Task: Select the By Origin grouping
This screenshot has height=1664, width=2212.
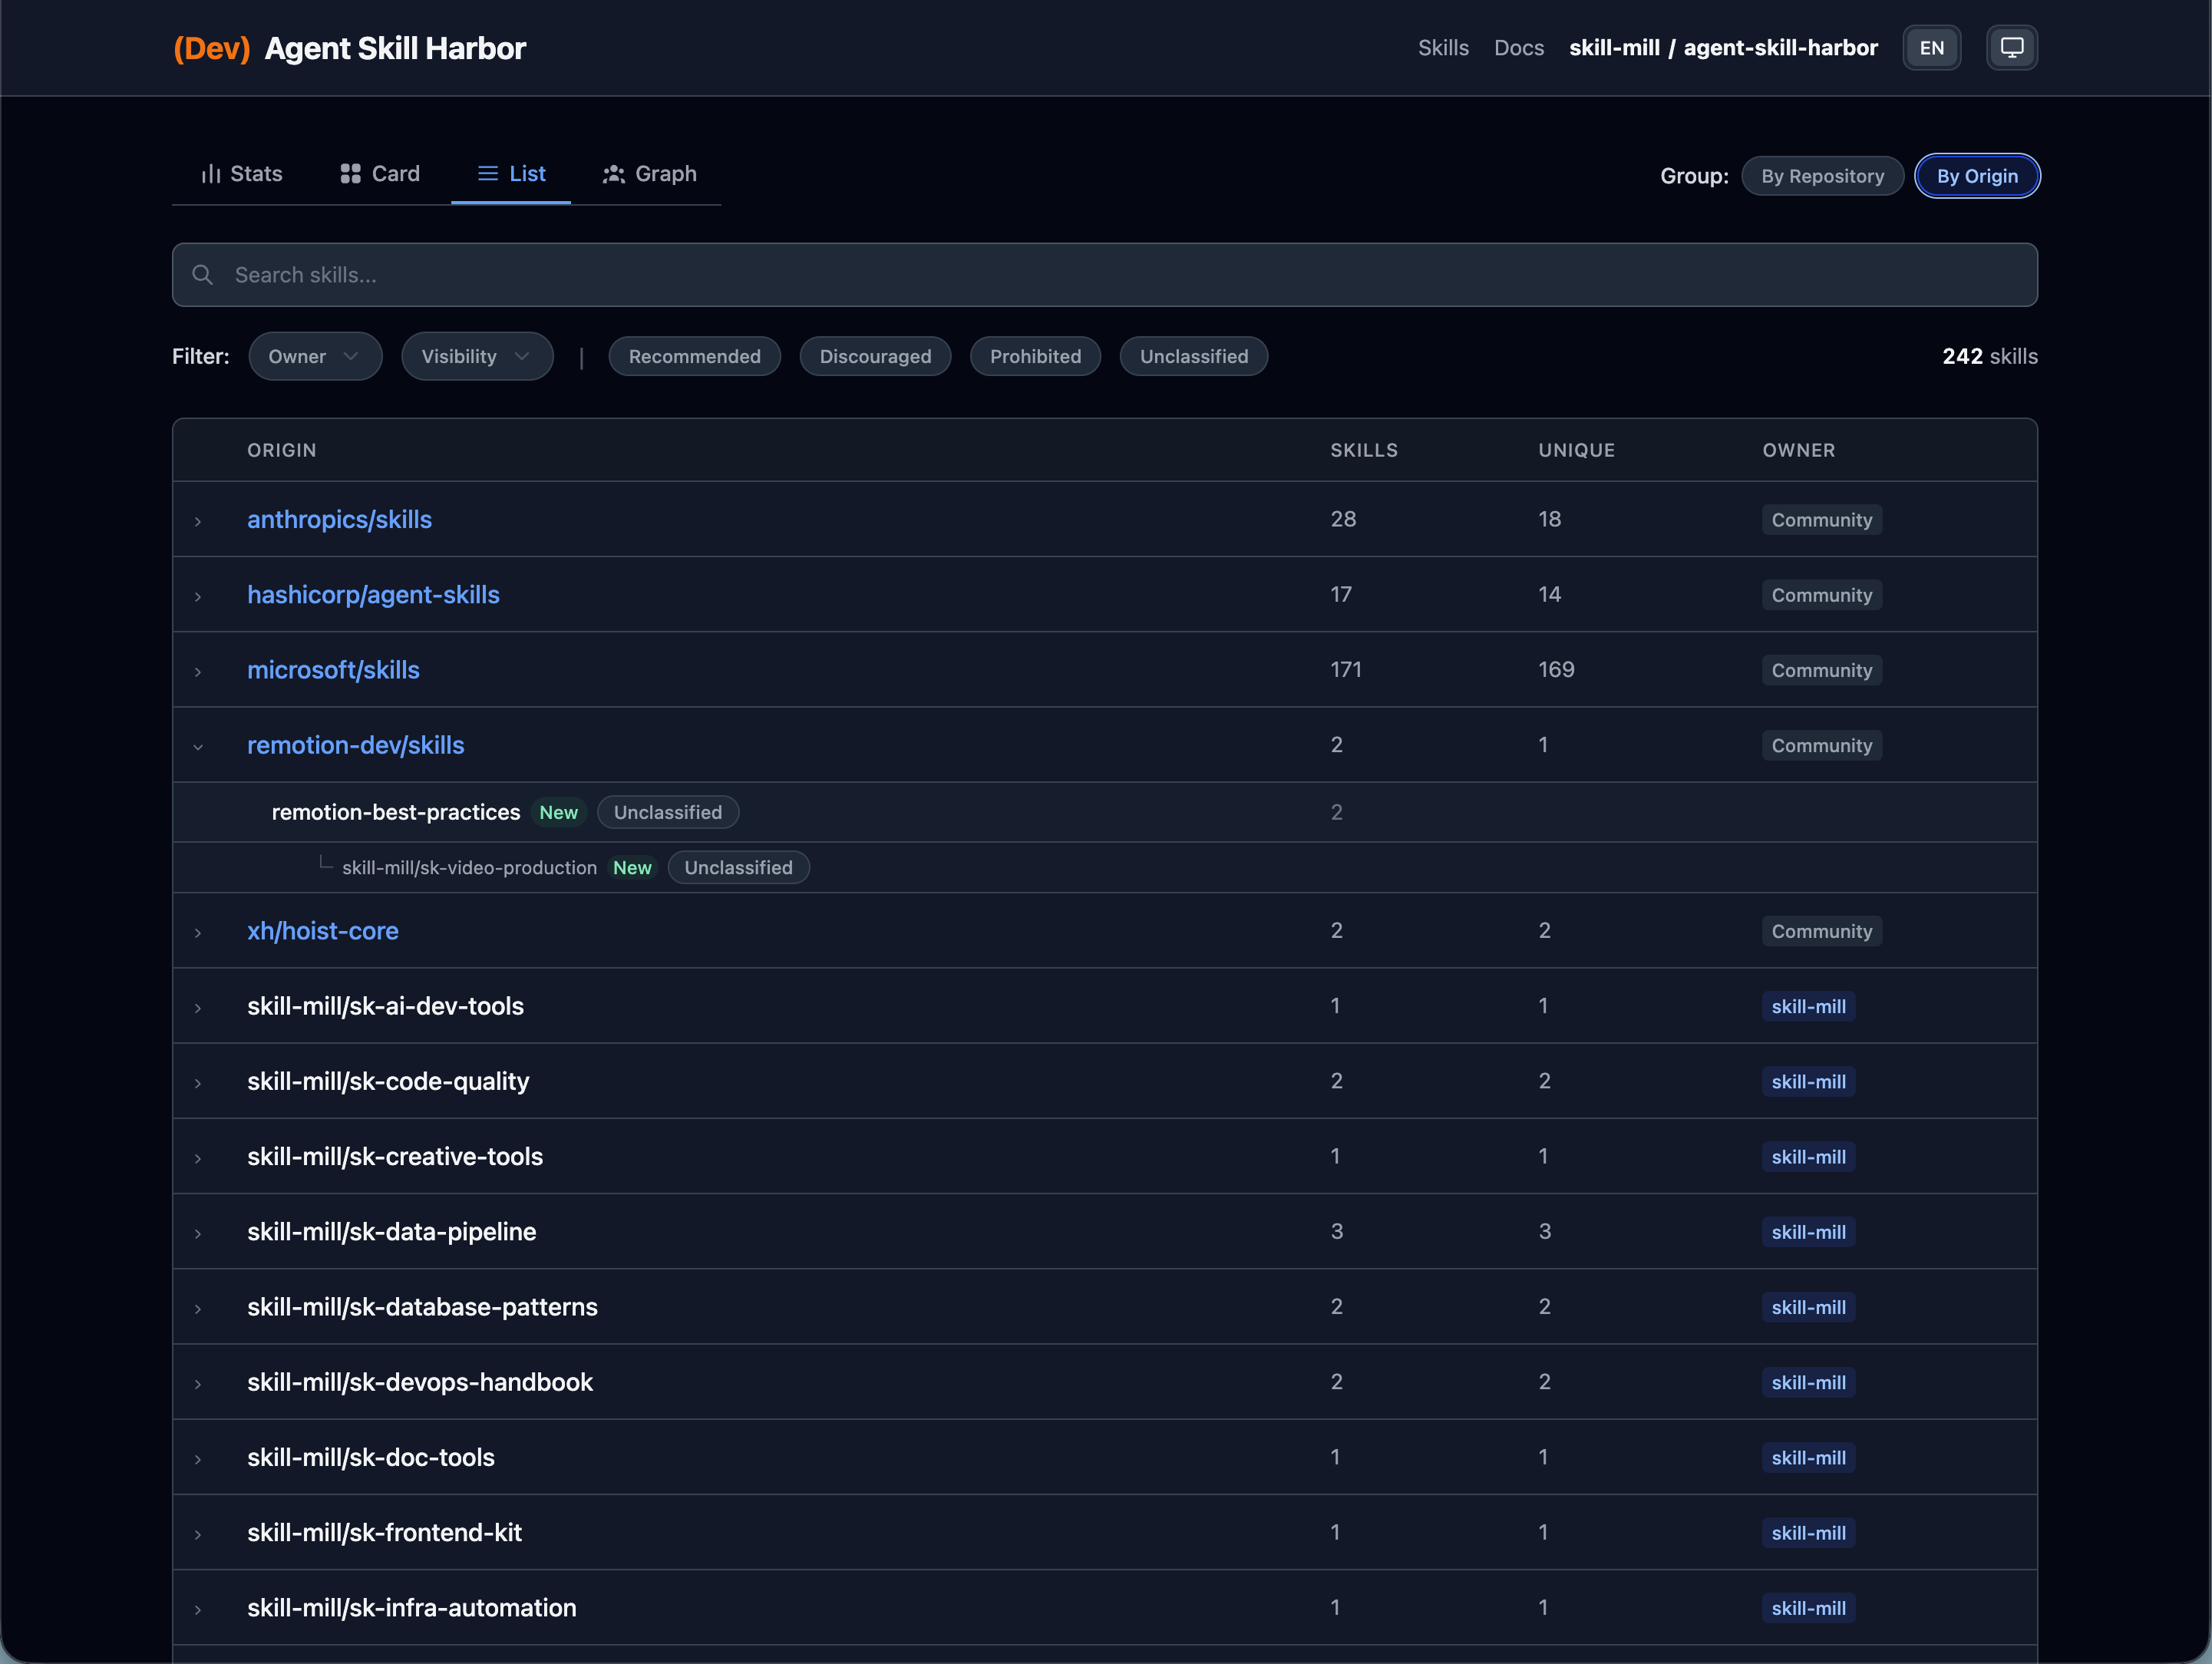Action: (1976, 176)
